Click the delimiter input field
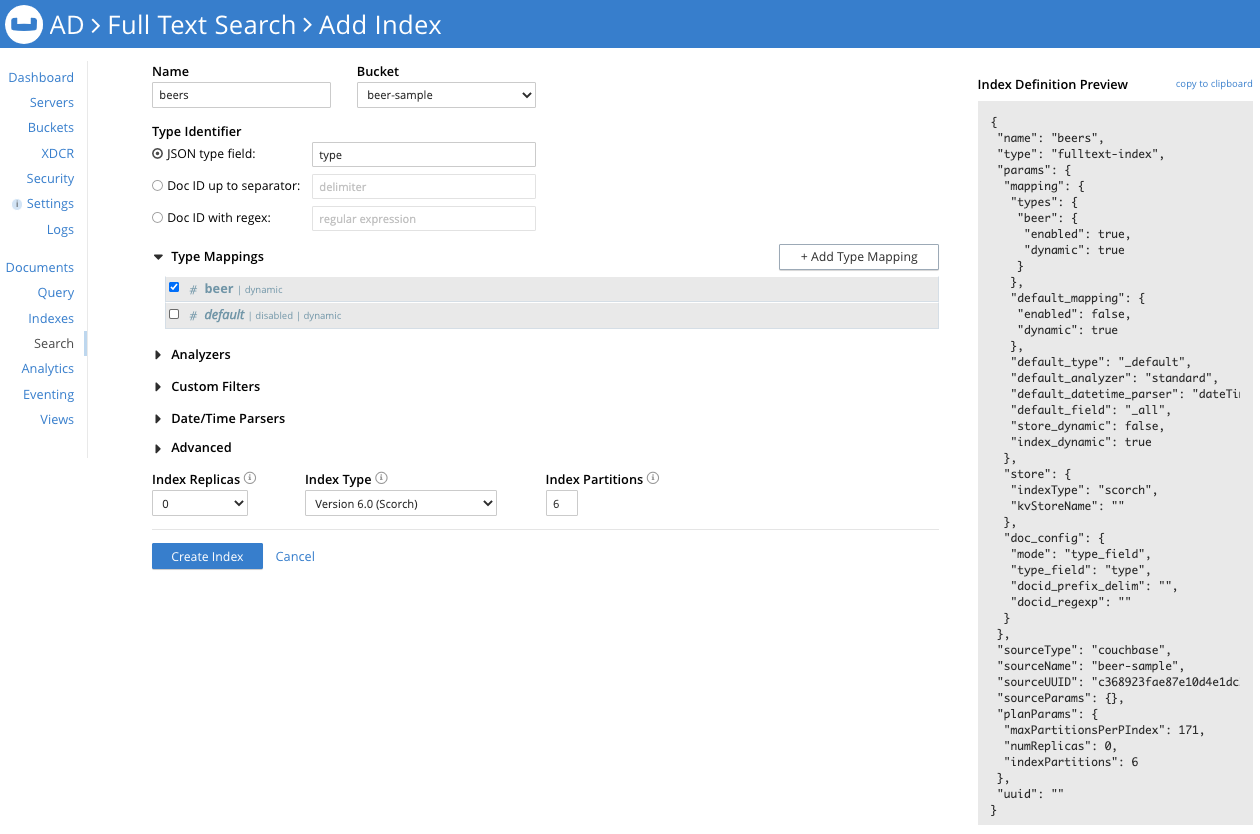1260x834 pixels. pyautogui.click(x=424, y=186)
